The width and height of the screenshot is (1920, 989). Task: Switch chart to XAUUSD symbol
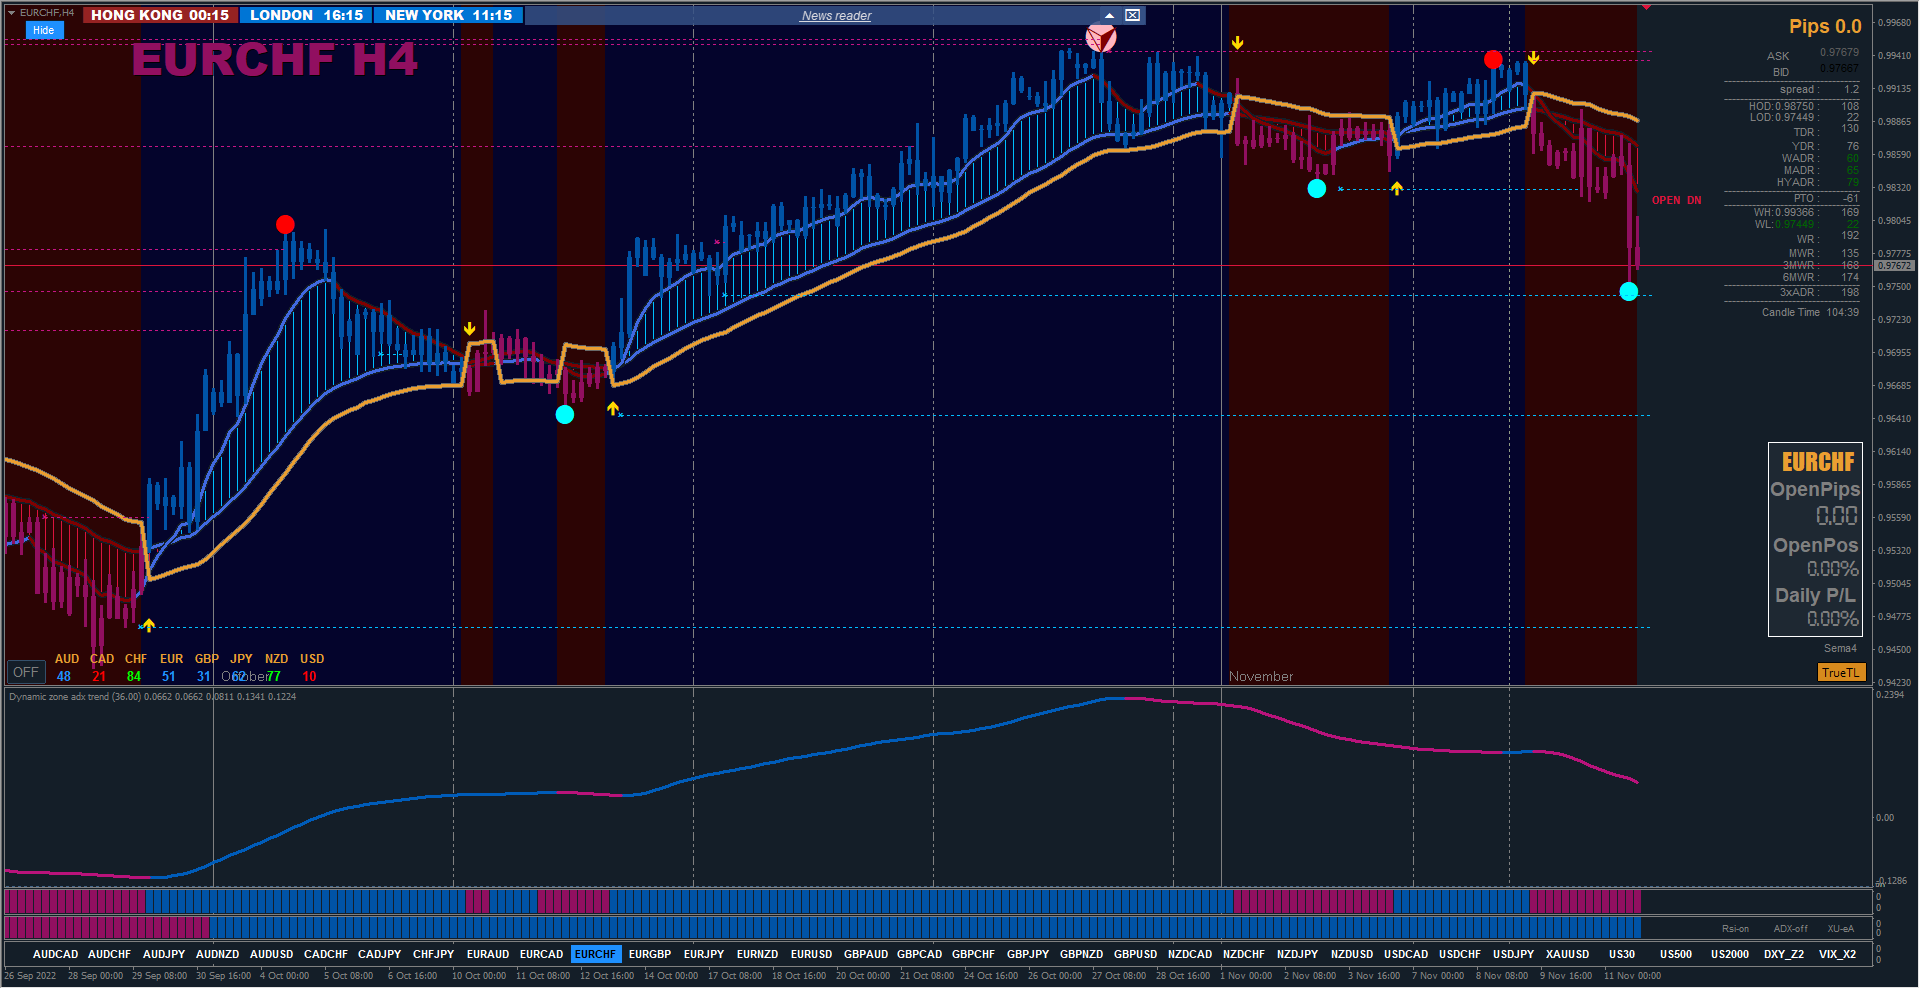1567,954
